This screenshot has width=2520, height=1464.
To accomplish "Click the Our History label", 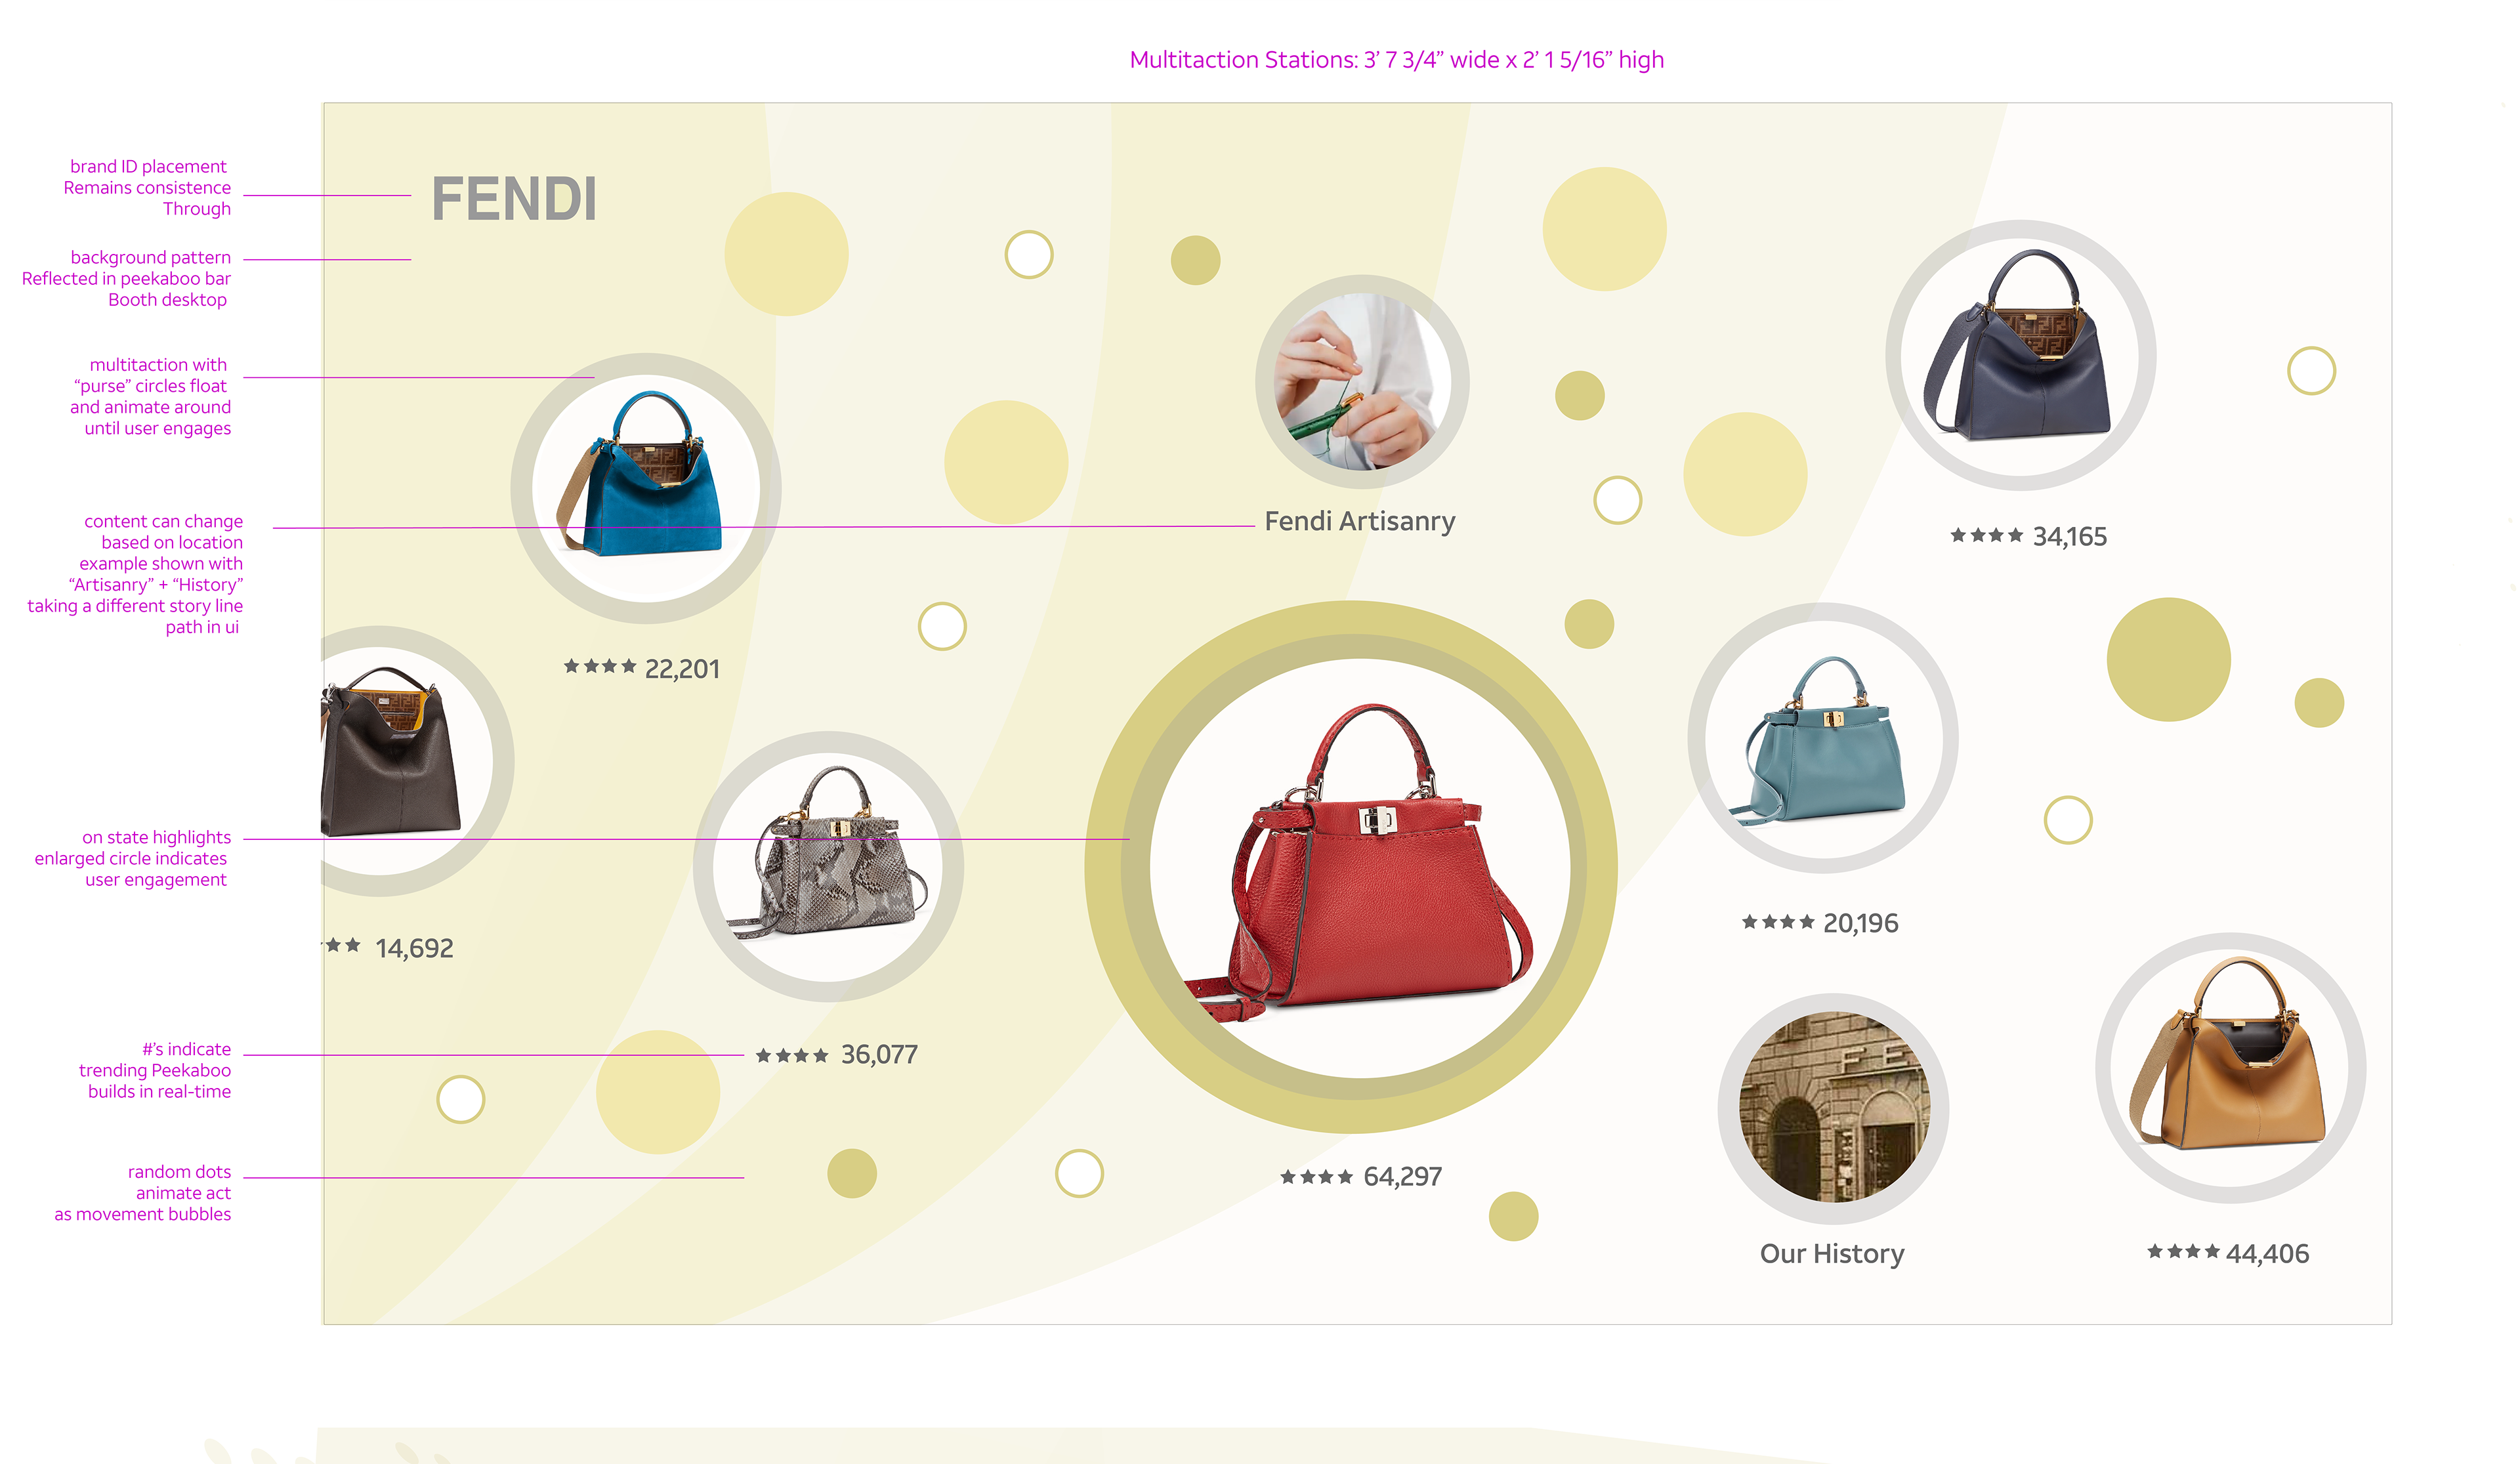I will (x=1832, y=1254).
